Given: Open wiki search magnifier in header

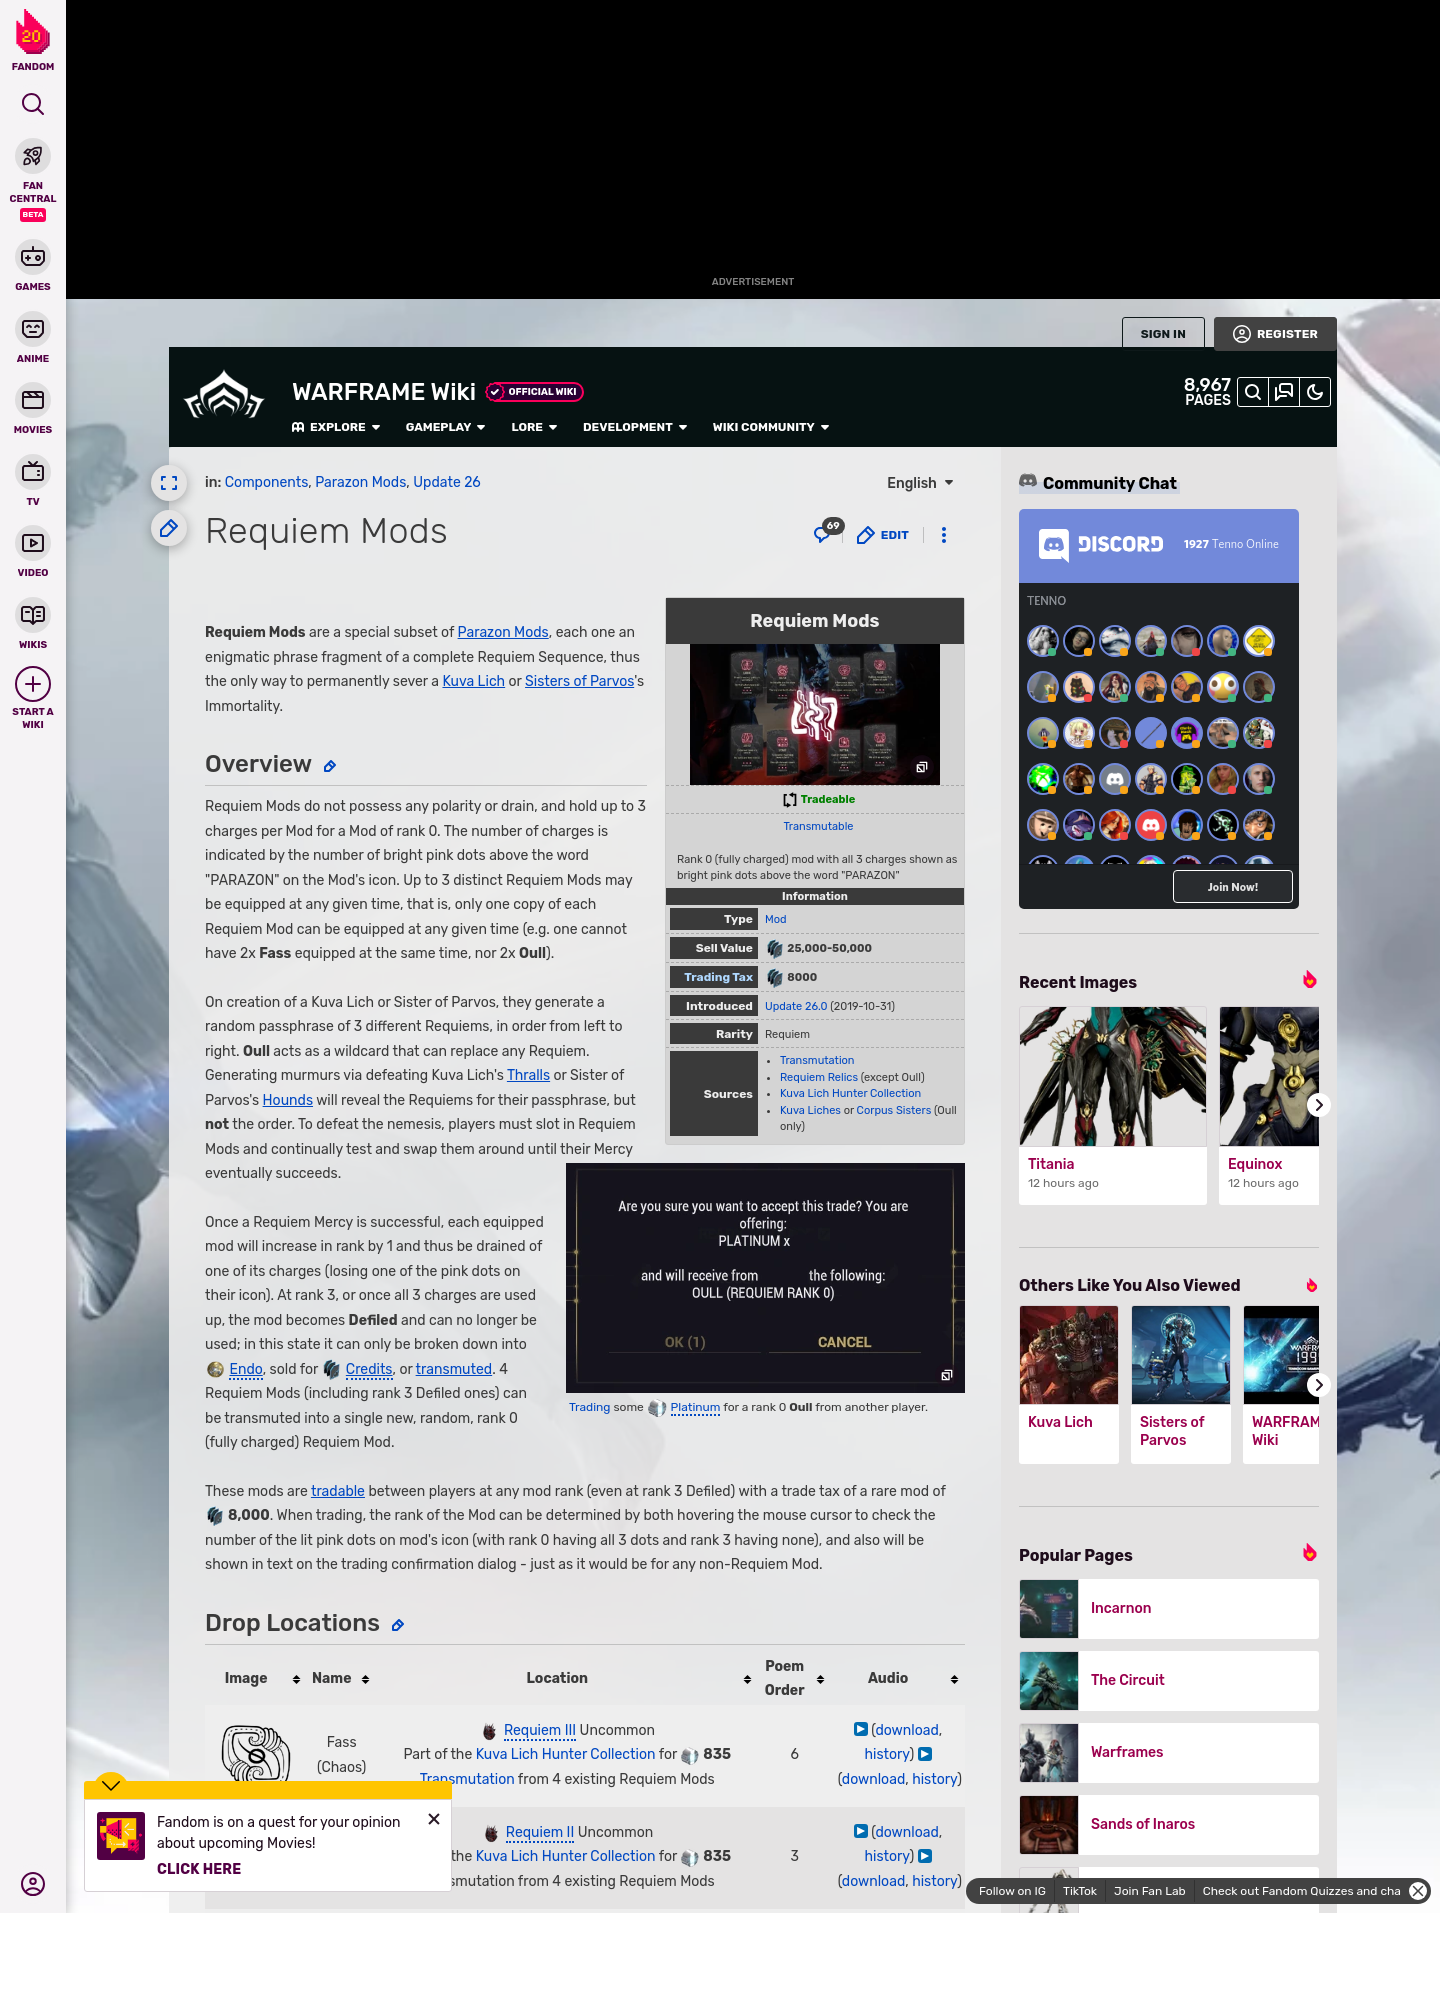Looking at the screenshot, I should coord(1253,392).
